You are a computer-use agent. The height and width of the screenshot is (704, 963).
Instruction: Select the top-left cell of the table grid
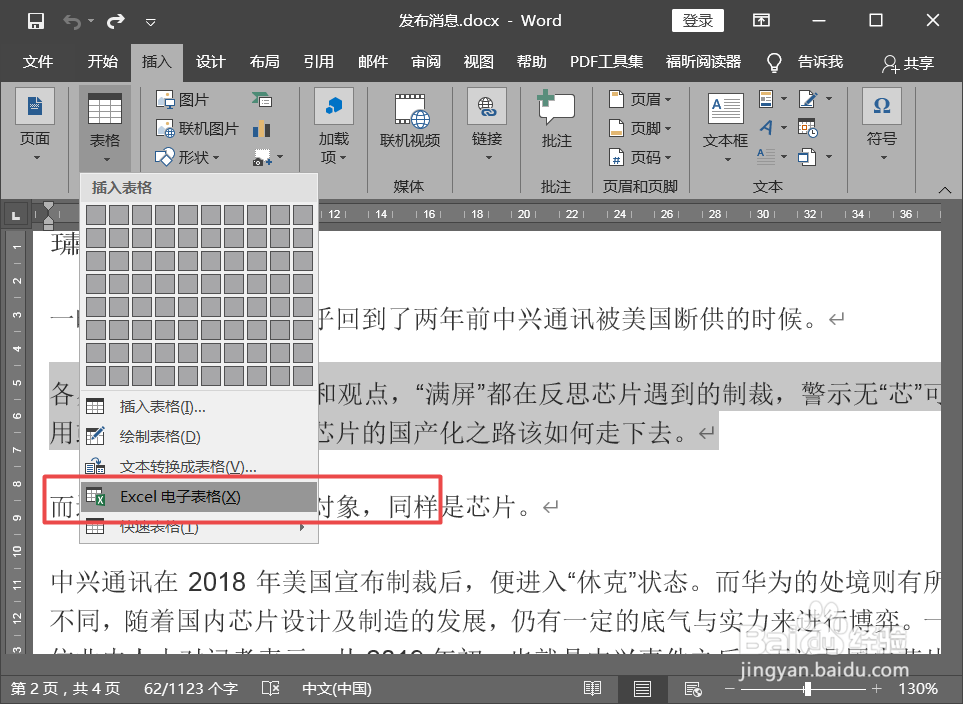pyautogui.click(x=96, y=215)
